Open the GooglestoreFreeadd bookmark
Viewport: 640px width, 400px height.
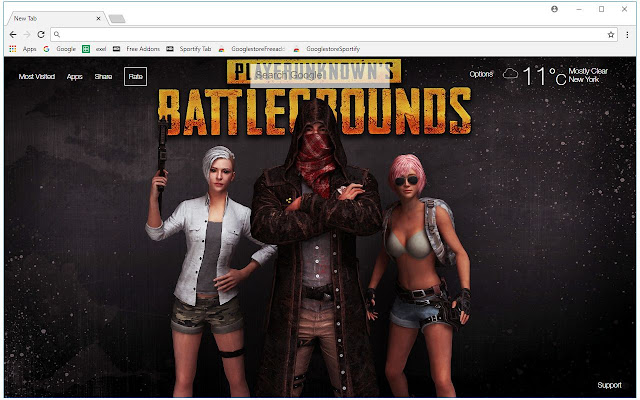tap(251, 49)
